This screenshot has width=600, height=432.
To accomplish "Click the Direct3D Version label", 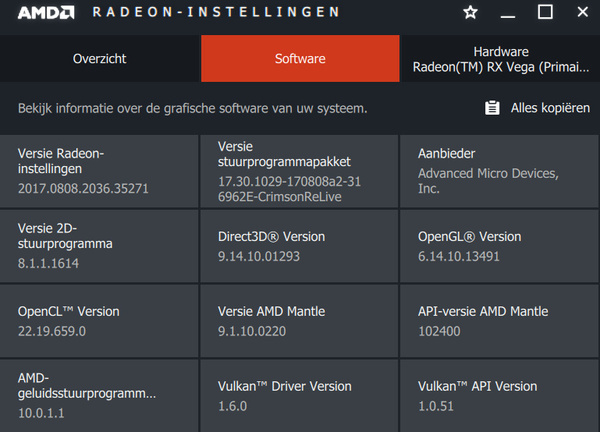I will click(x=271, y=236).
